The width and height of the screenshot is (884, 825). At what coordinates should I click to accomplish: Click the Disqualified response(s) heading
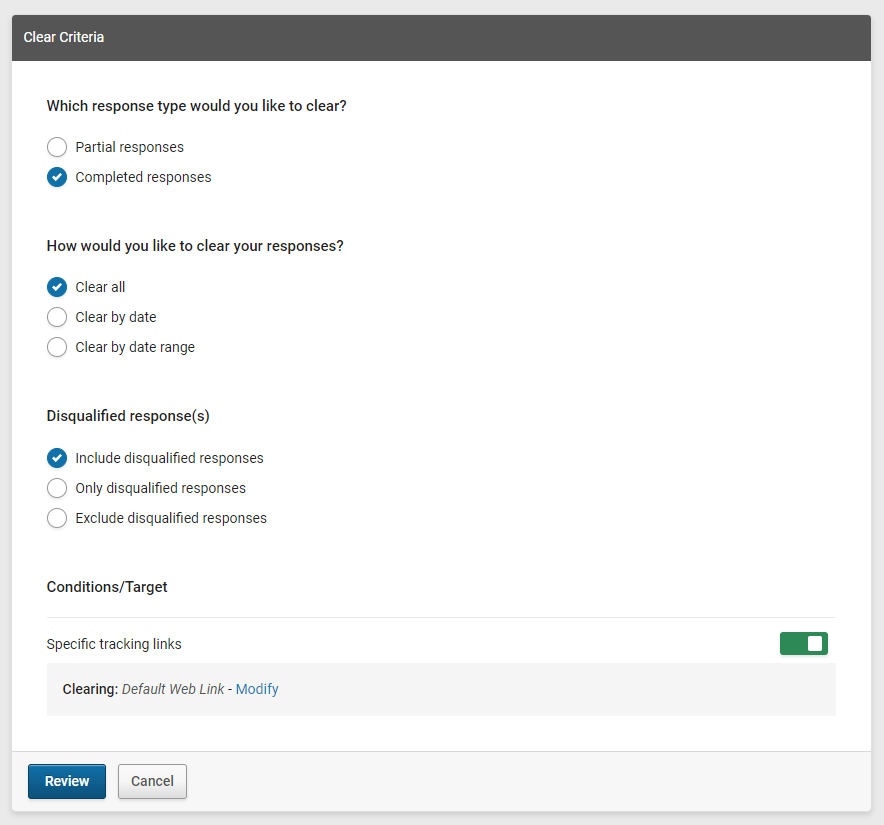click(x=127, y=415)
